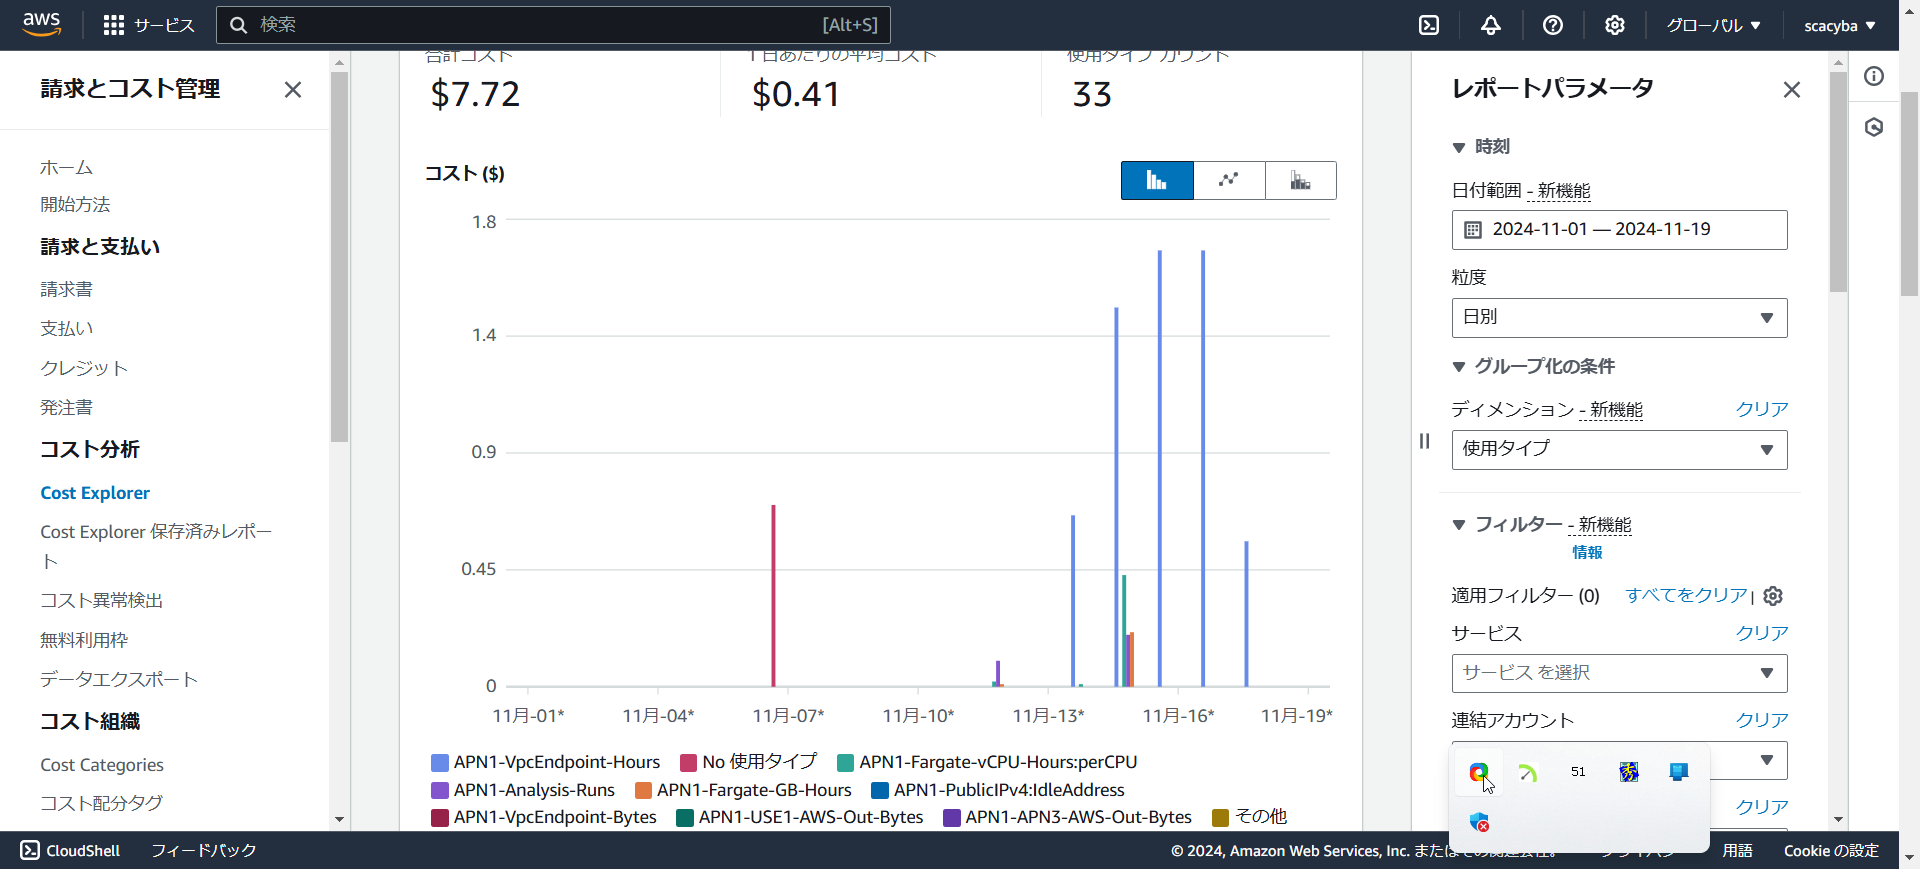
Task: Click the 51 tray icon
Action: 1578,772
